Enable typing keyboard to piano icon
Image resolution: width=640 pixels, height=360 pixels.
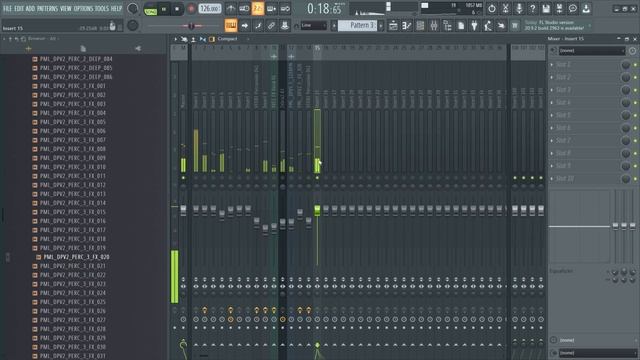click(231, 26)
